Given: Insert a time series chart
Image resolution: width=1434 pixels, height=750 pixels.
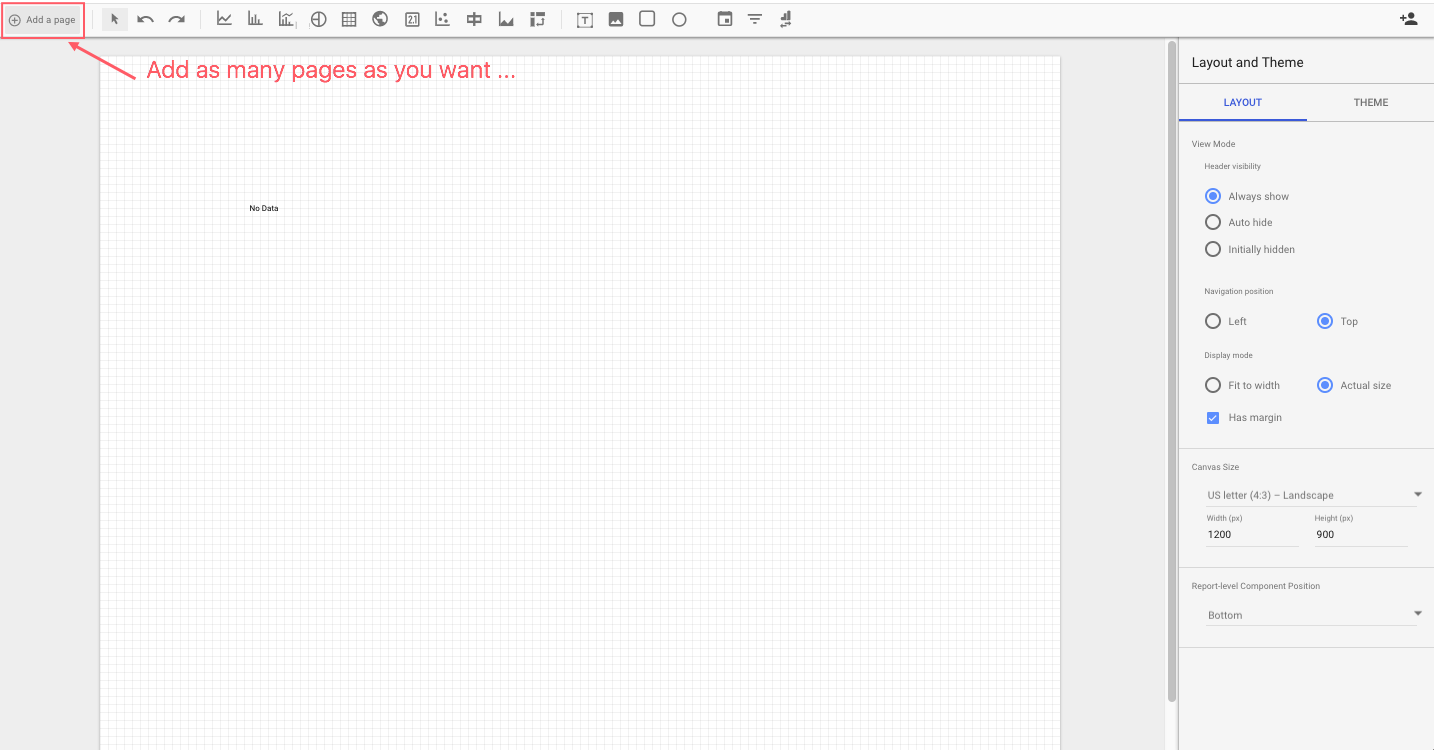Looking at the screenshot, I should (224, 18).
